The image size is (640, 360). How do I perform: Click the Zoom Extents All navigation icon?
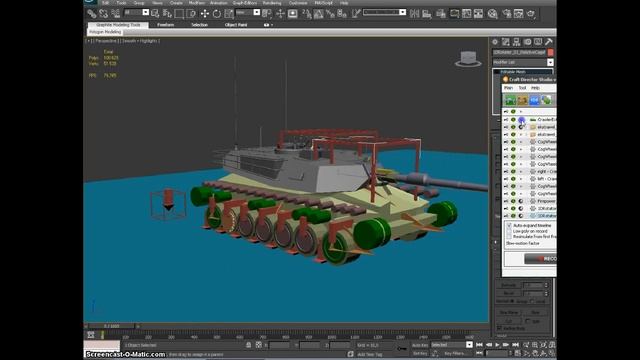[552, 345]
